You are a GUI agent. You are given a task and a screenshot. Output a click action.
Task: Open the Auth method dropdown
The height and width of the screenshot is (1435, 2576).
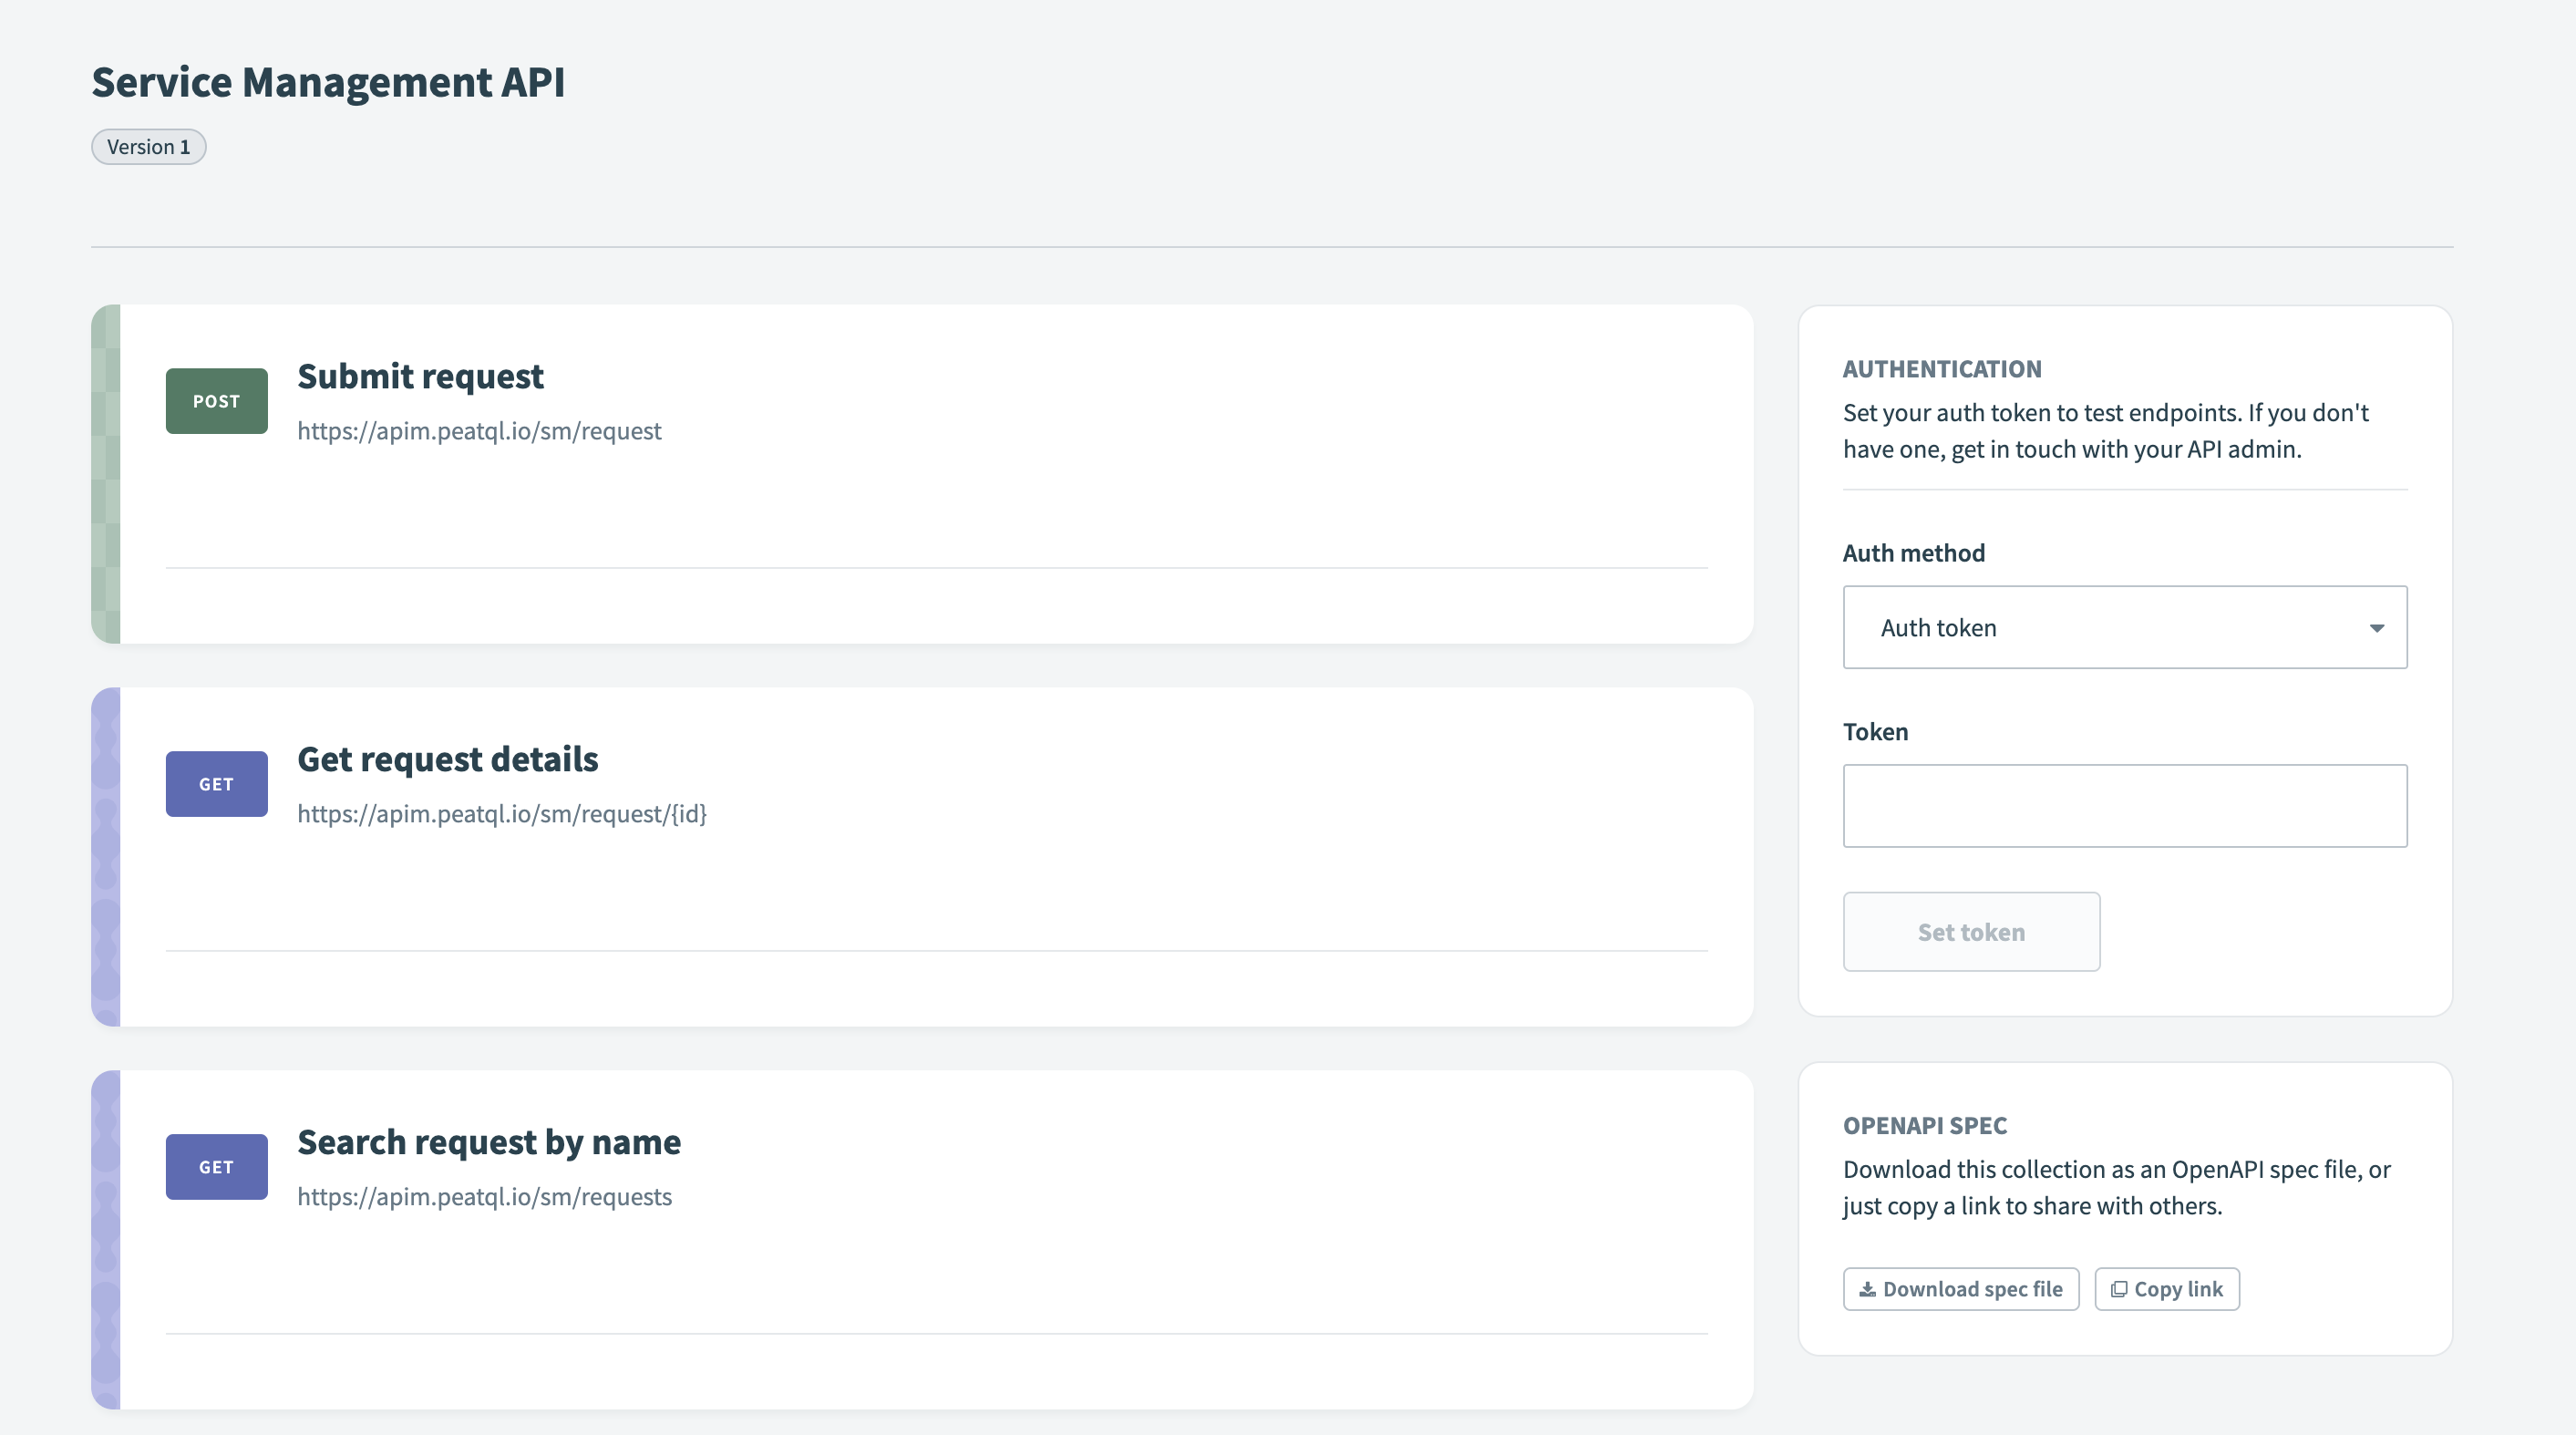click(x=2124, y=627)
